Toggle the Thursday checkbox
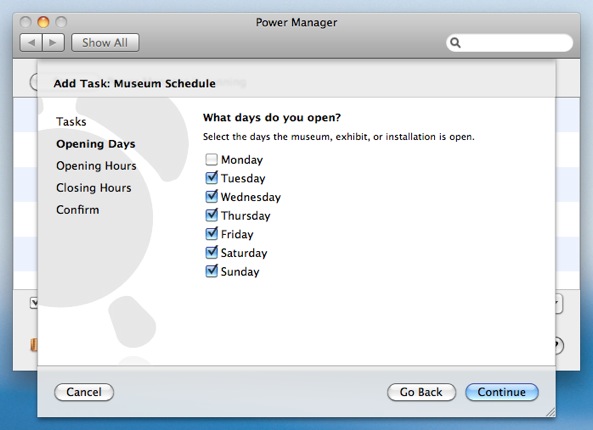The height and width of the screenshot is (430, 593). click(x=211, y=215)
